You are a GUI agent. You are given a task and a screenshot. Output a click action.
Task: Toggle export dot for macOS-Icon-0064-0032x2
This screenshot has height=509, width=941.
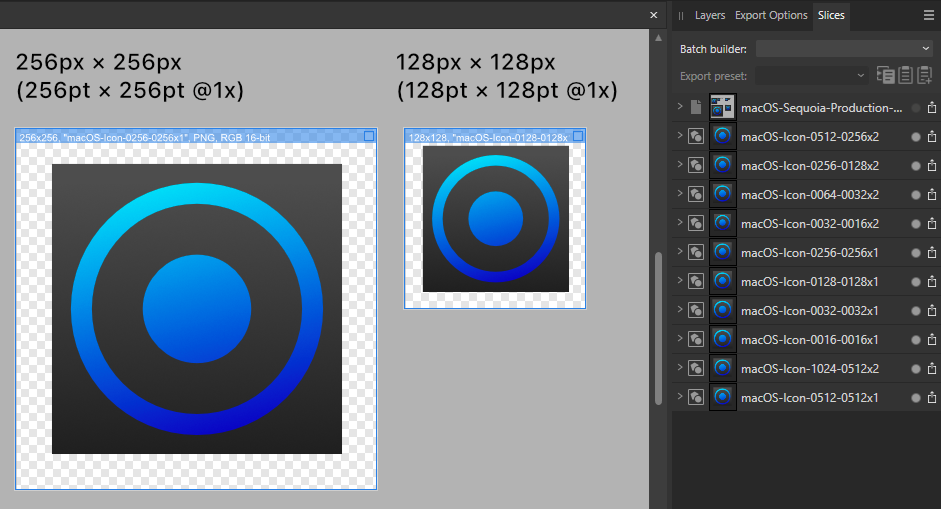pyautogui.click(x=916, y=194)
